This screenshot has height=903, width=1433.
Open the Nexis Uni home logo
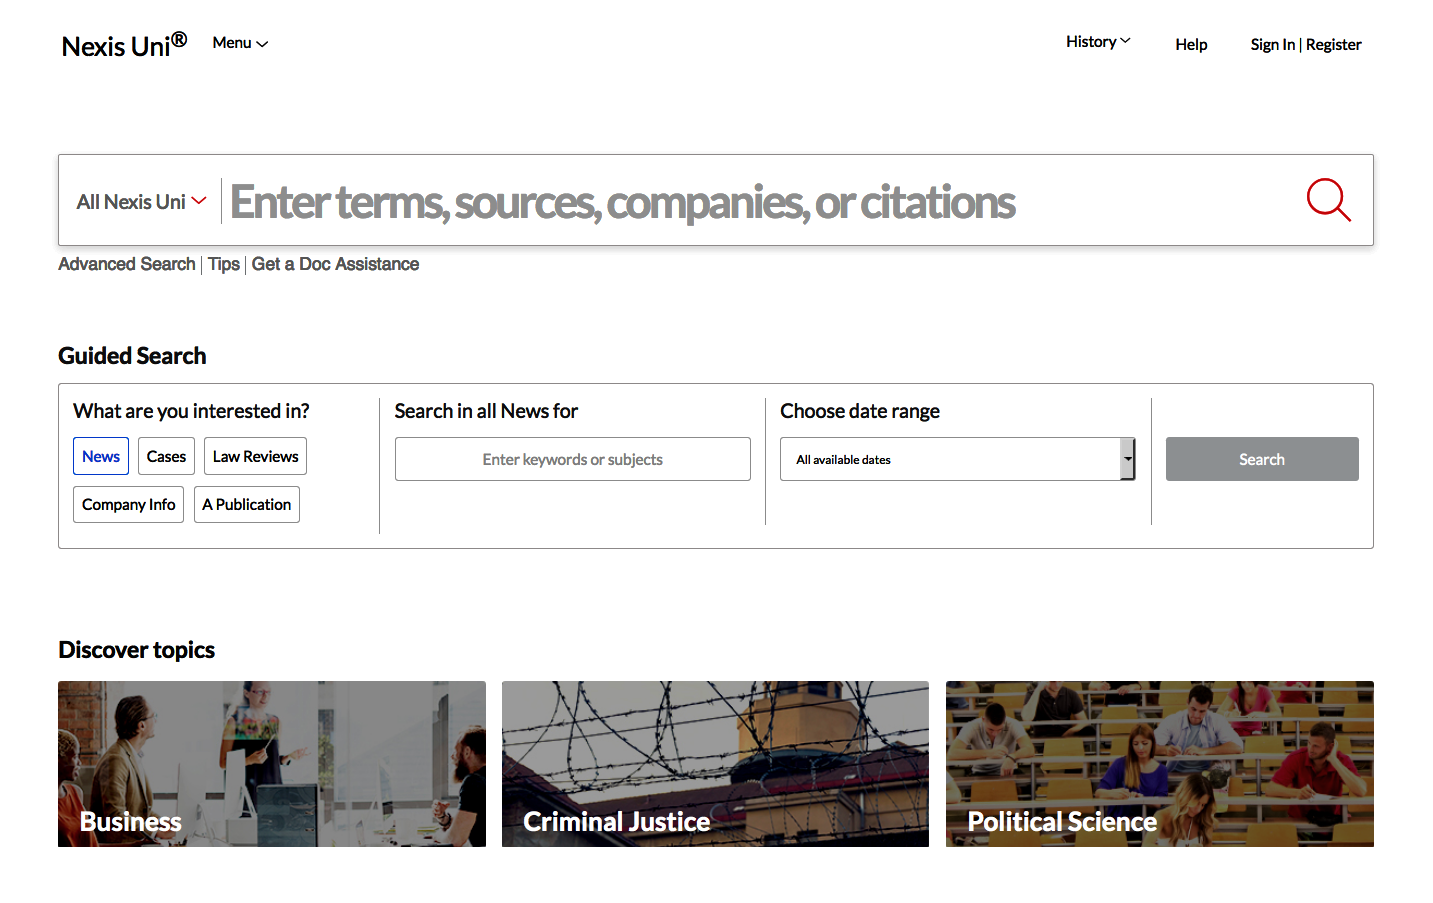[124, 45]
